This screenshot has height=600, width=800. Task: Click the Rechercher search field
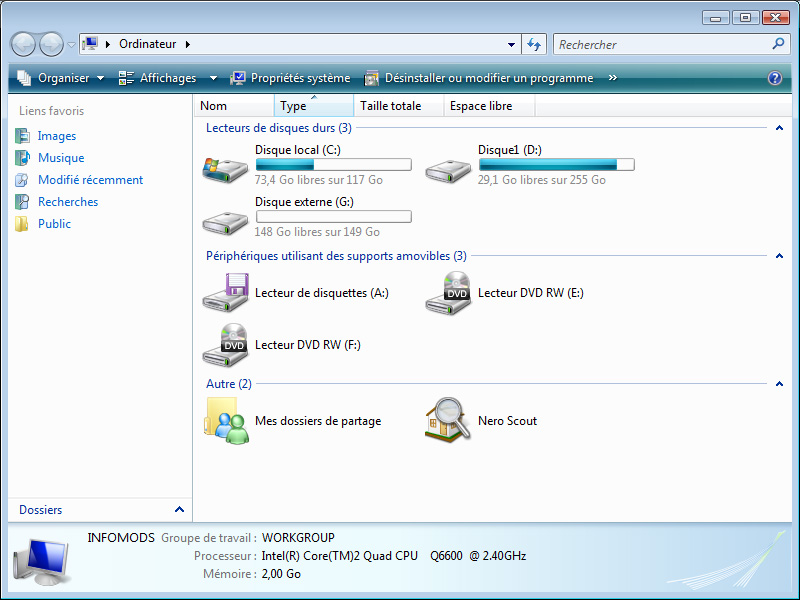click(663, 44)
